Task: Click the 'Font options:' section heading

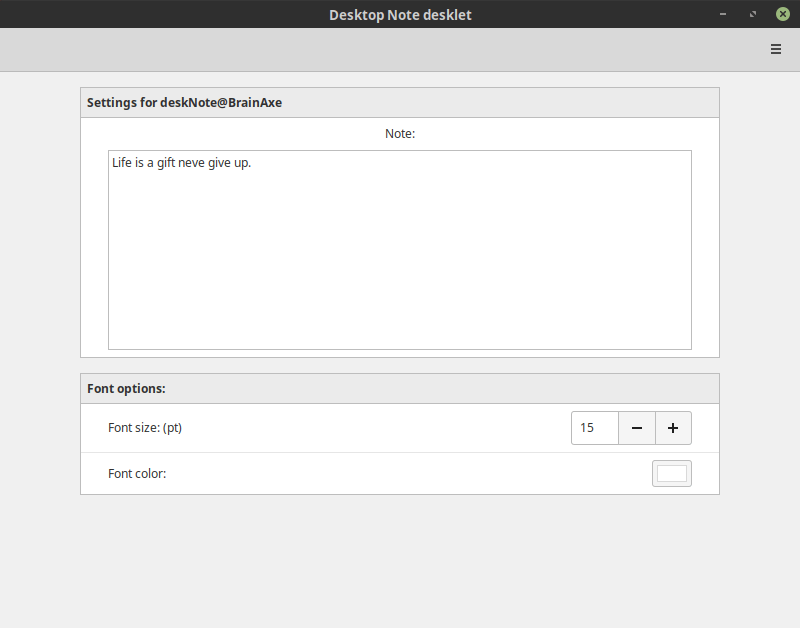Action: (126, 389)
